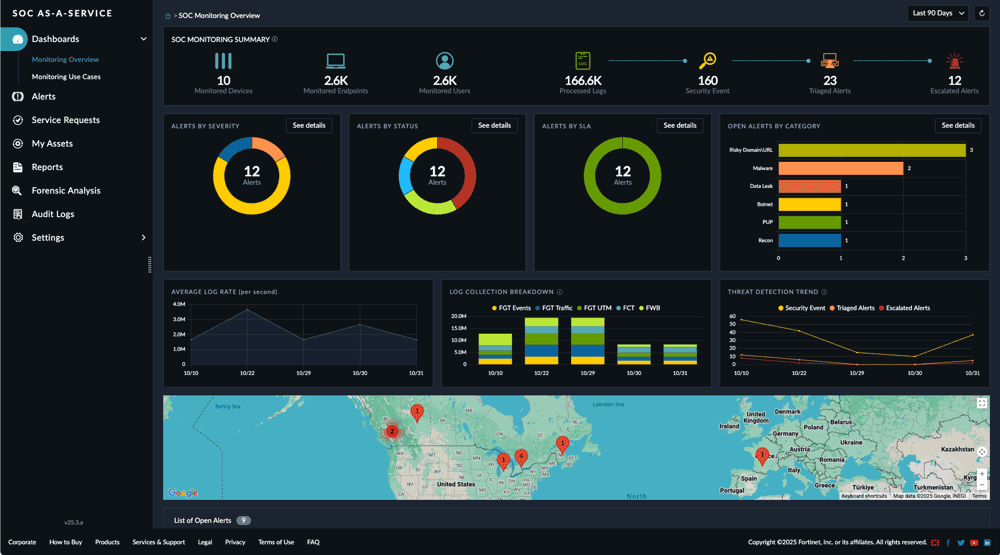Click the Malware bar in category chart
The width and height of the screenshot is (1000, 555).
(840, 168)
